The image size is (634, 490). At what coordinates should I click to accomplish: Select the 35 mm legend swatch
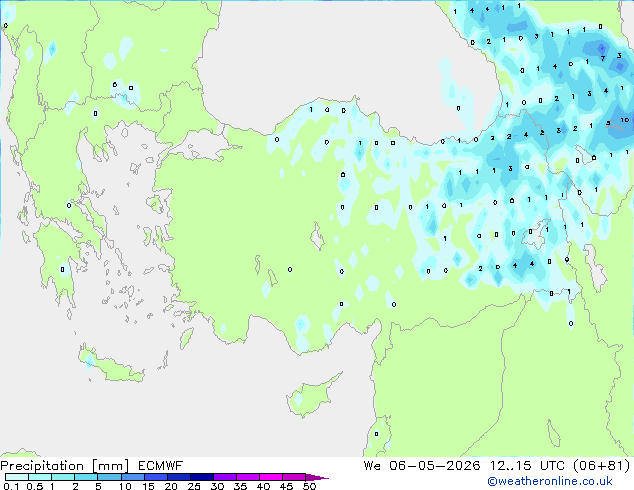coord(247,477)
